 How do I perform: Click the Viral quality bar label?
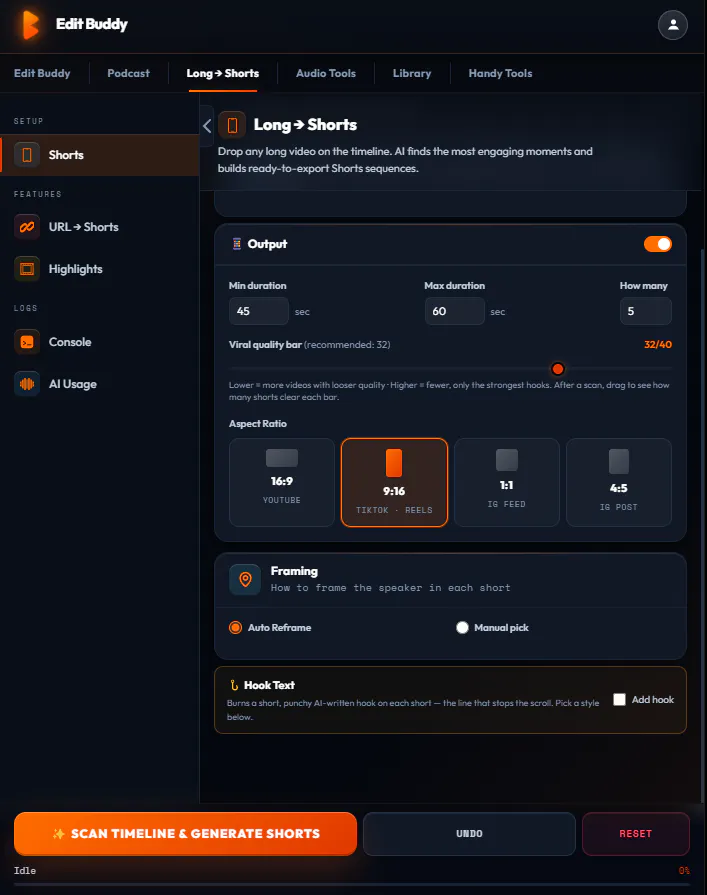coord(265,344)
